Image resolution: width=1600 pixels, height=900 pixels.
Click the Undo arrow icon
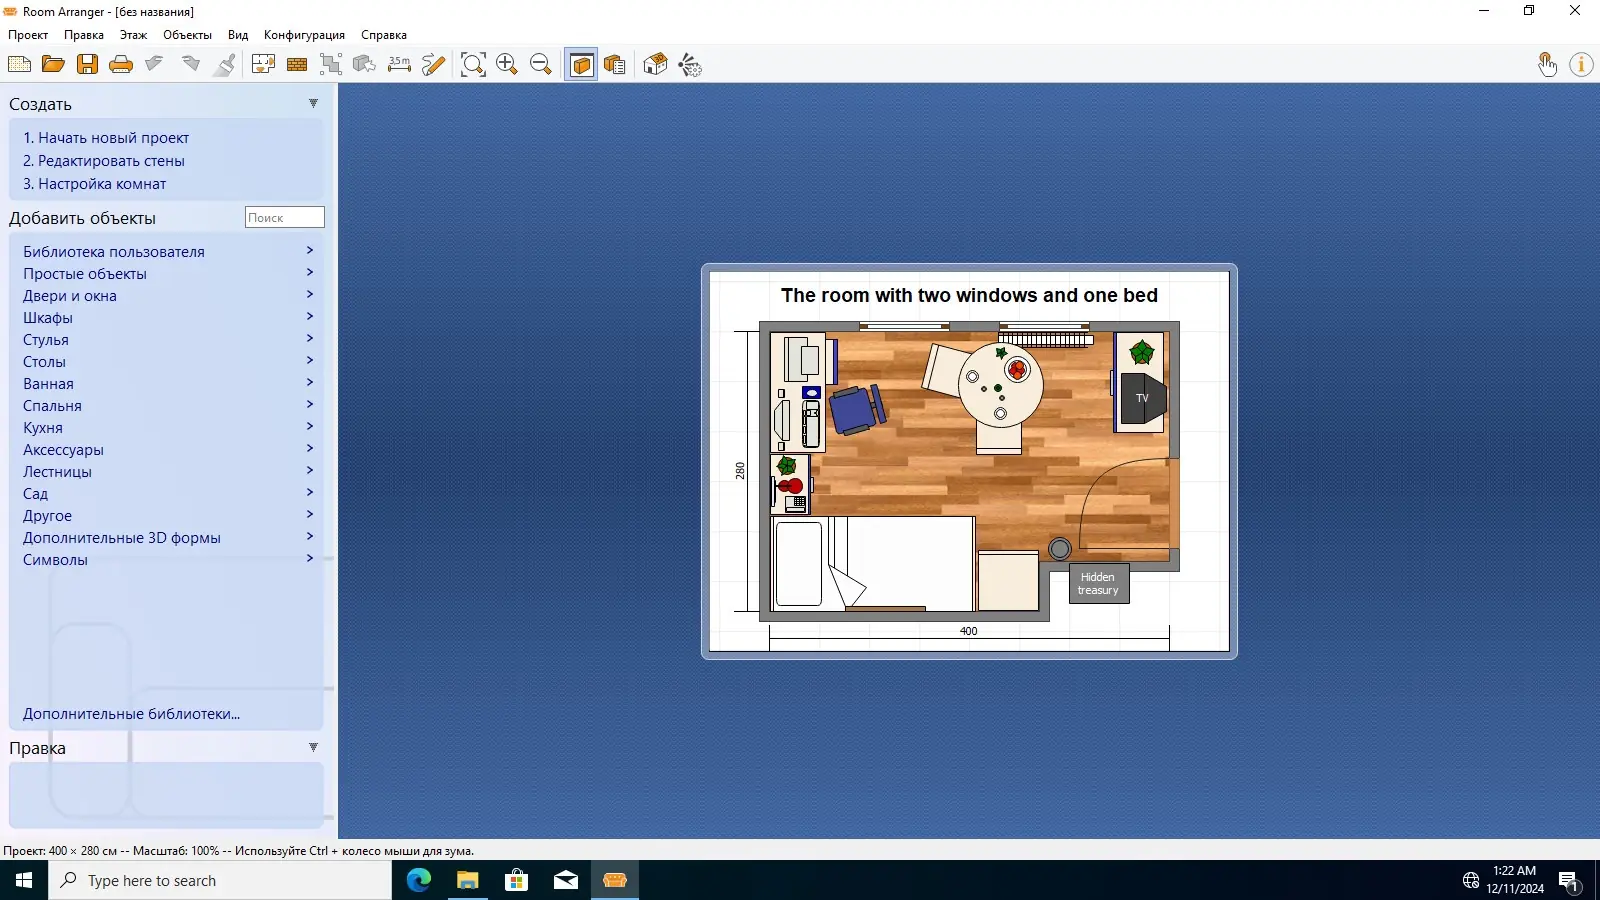[155, 65]
